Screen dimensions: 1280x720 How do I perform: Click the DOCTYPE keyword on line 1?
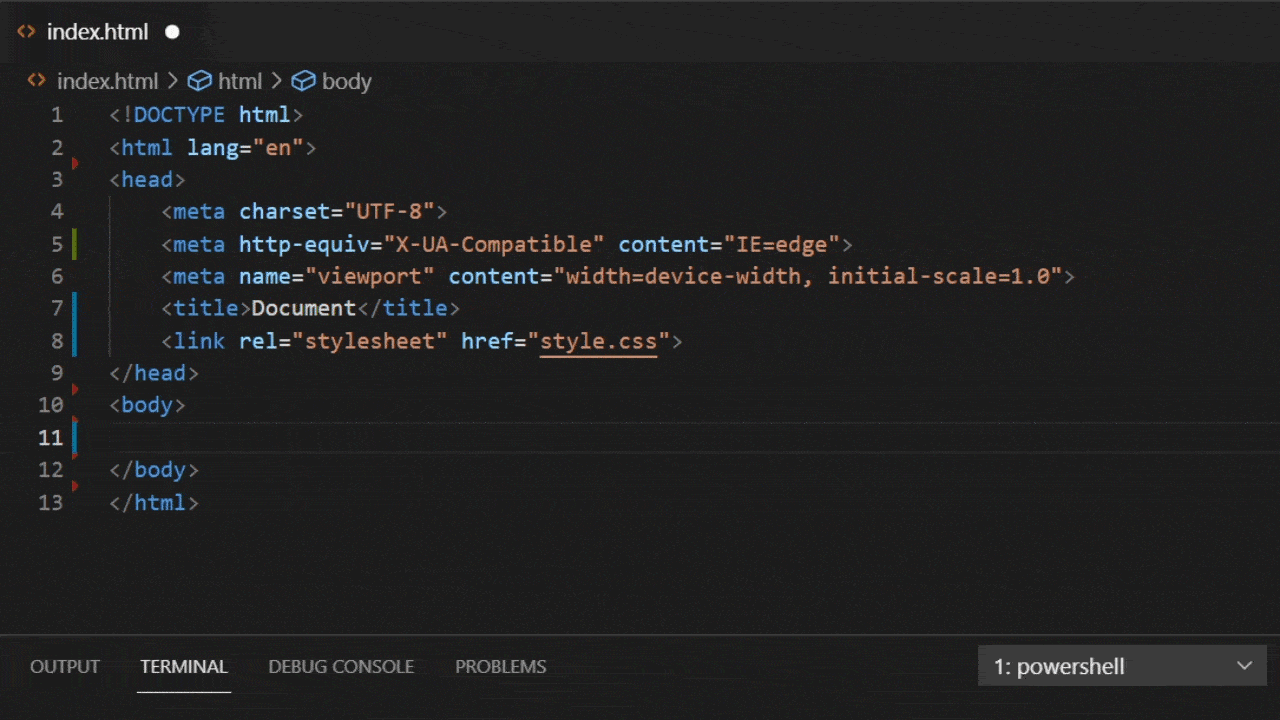(x=179, y=115)
